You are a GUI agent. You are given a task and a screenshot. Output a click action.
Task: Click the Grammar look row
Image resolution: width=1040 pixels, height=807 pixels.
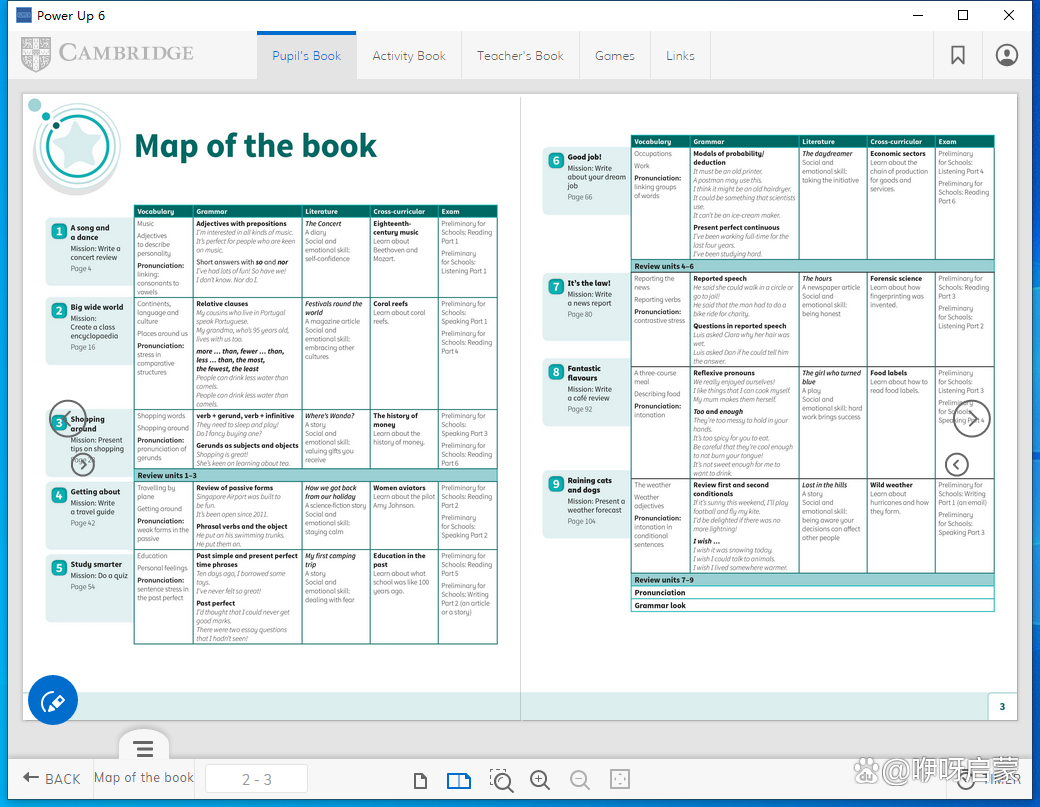pos(812,605)
